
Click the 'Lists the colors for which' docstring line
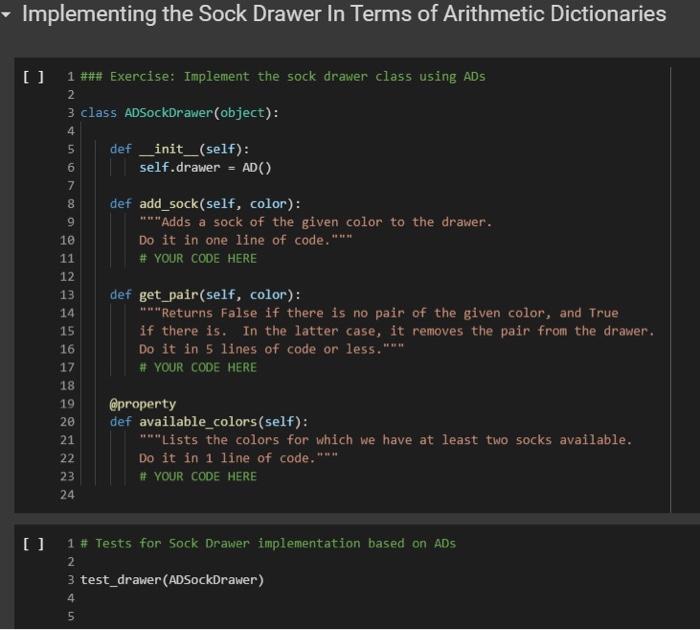point(386,440)
